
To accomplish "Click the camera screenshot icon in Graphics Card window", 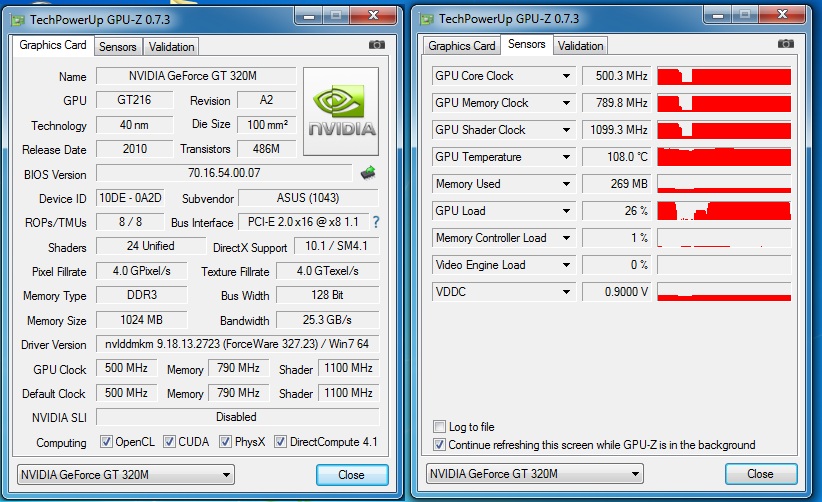I will click(x=376, y=45).
